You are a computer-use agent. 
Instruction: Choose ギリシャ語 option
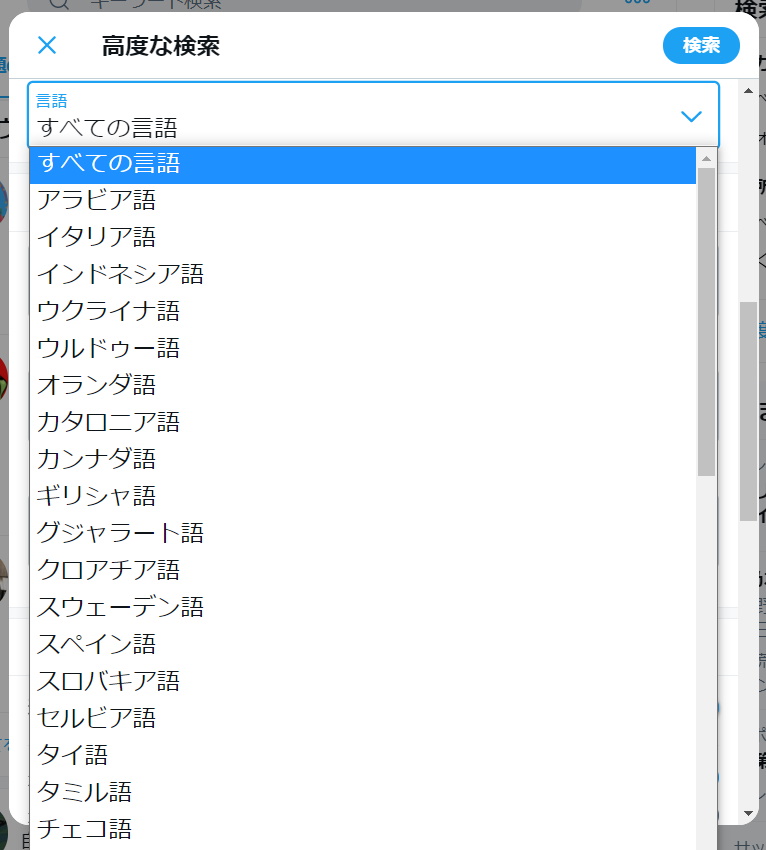[96, 496]
